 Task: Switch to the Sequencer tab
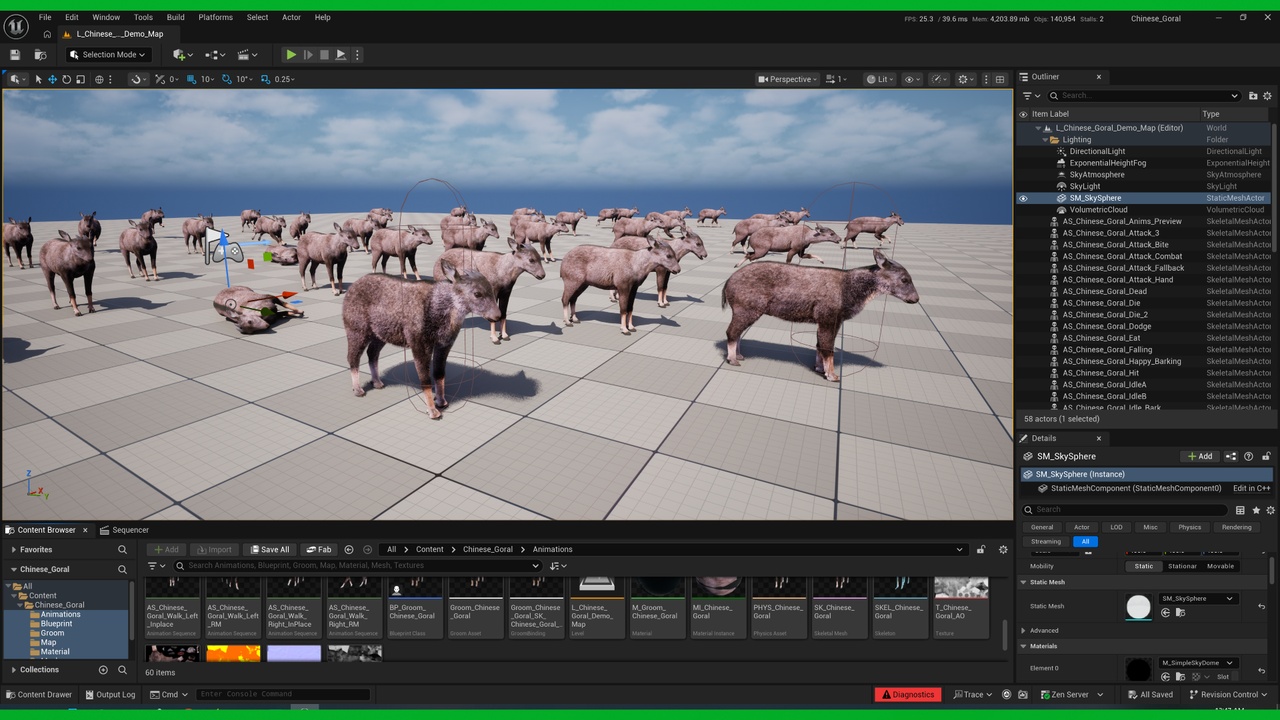[x=124, y=530]
